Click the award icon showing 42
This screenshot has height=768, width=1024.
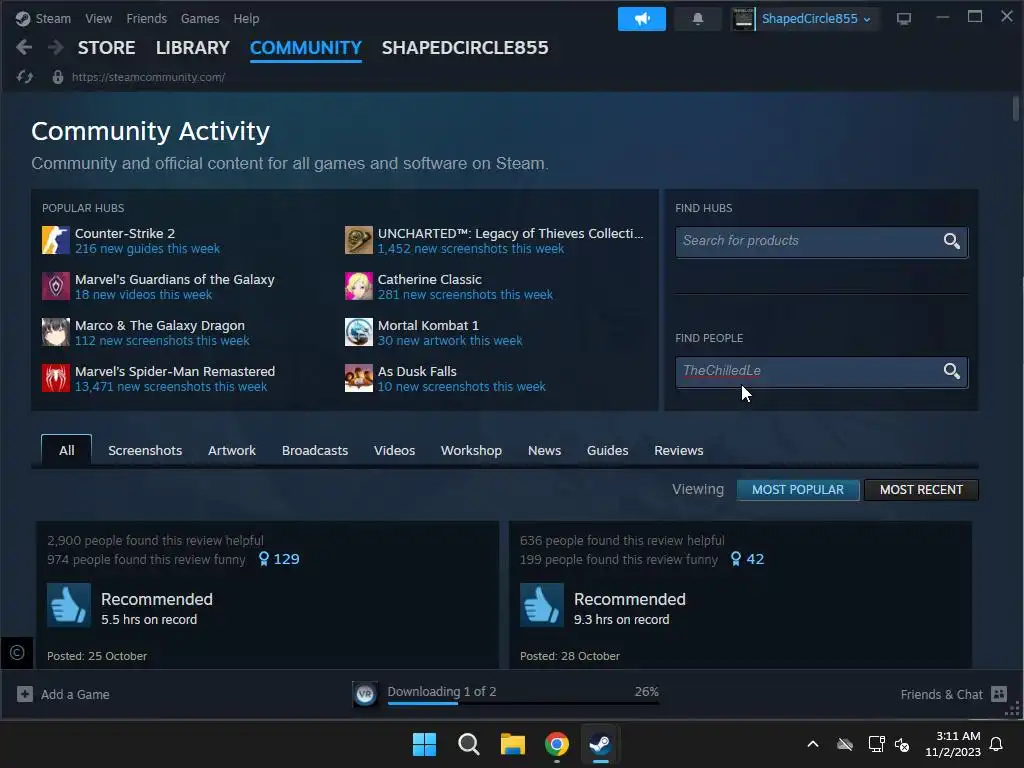(736, 559)
